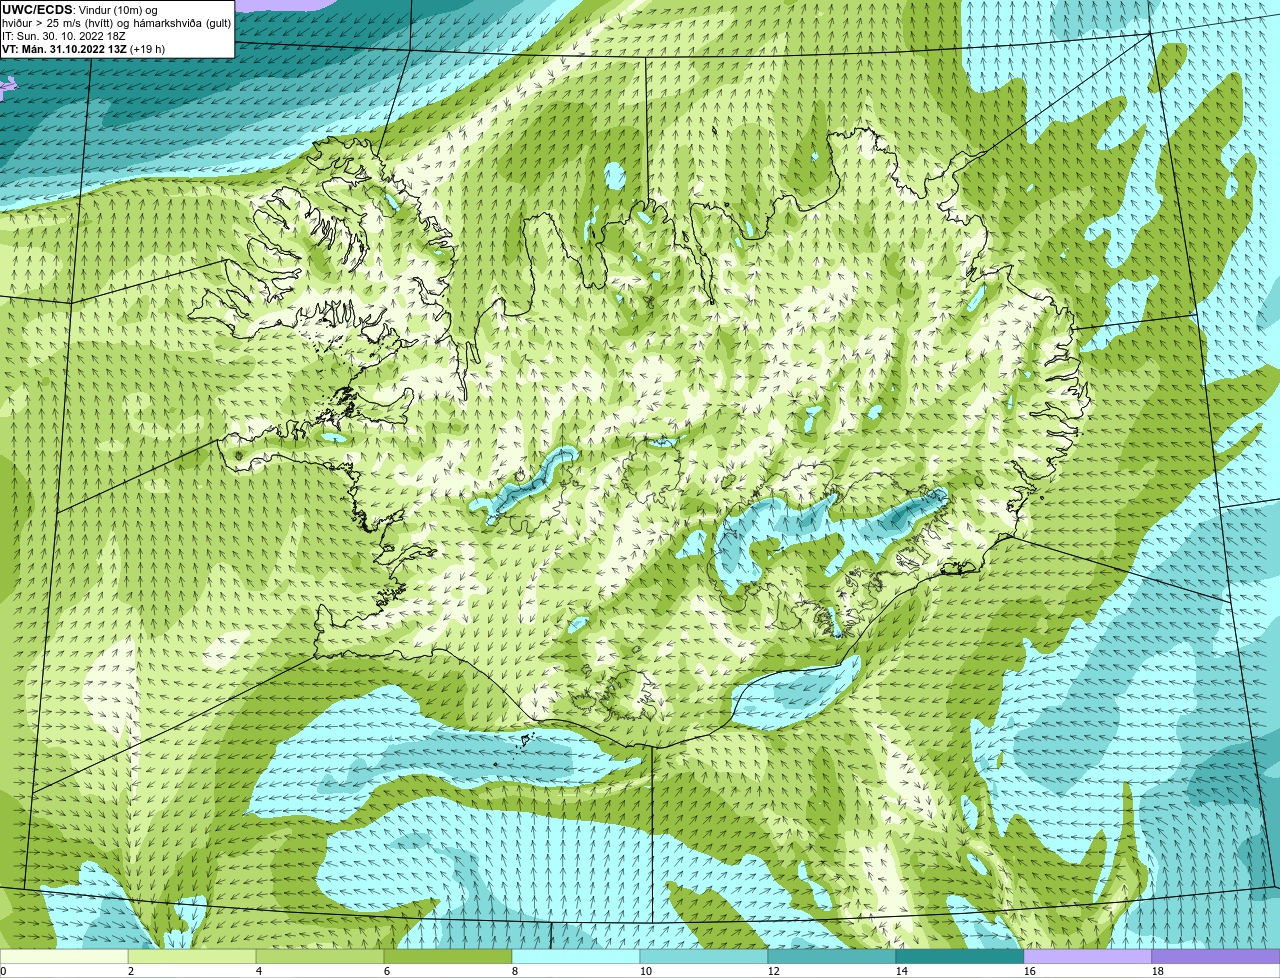The width and height of the screenshot is (1280, 978).
Task: Click the 2-4 m/s light green legend swatch
Action: 193,957
